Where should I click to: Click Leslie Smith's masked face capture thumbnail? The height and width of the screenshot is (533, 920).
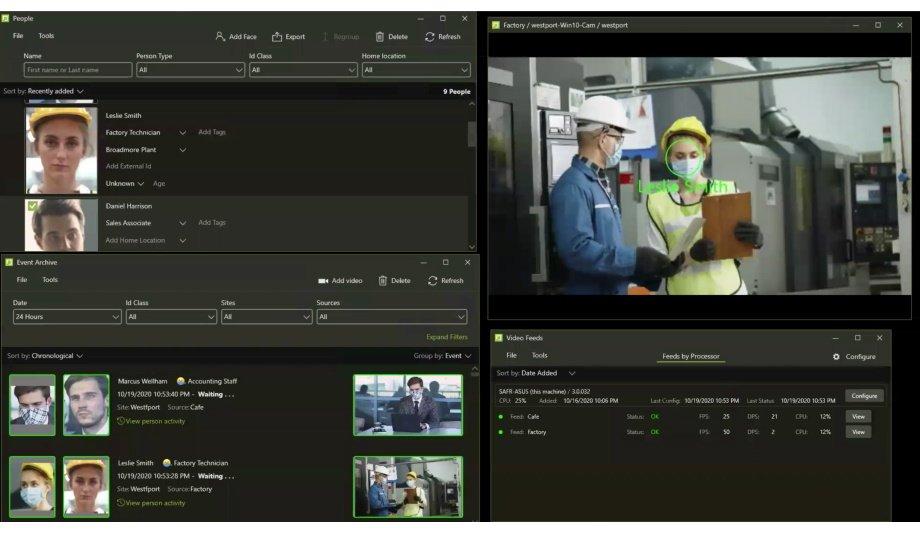32,487
